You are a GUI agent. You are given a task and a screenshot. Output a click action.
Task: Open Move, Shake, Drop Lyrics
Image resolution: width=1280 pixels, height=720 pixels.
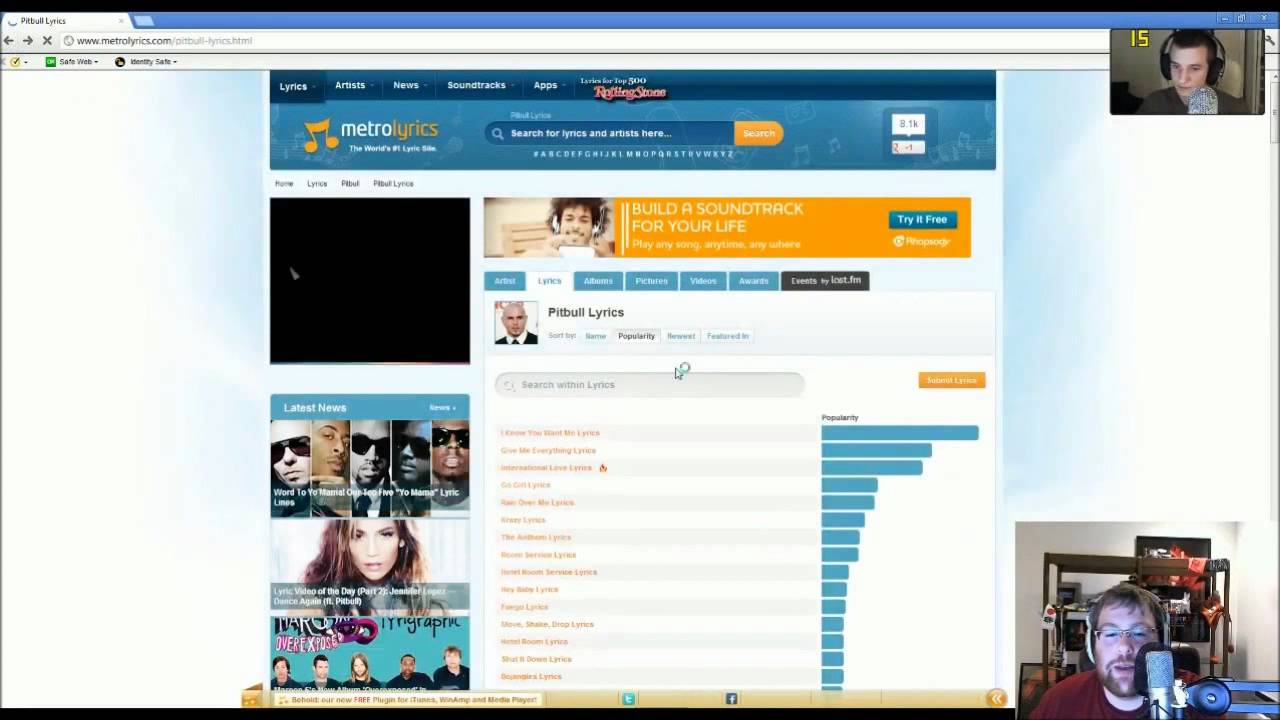[547, 624]
